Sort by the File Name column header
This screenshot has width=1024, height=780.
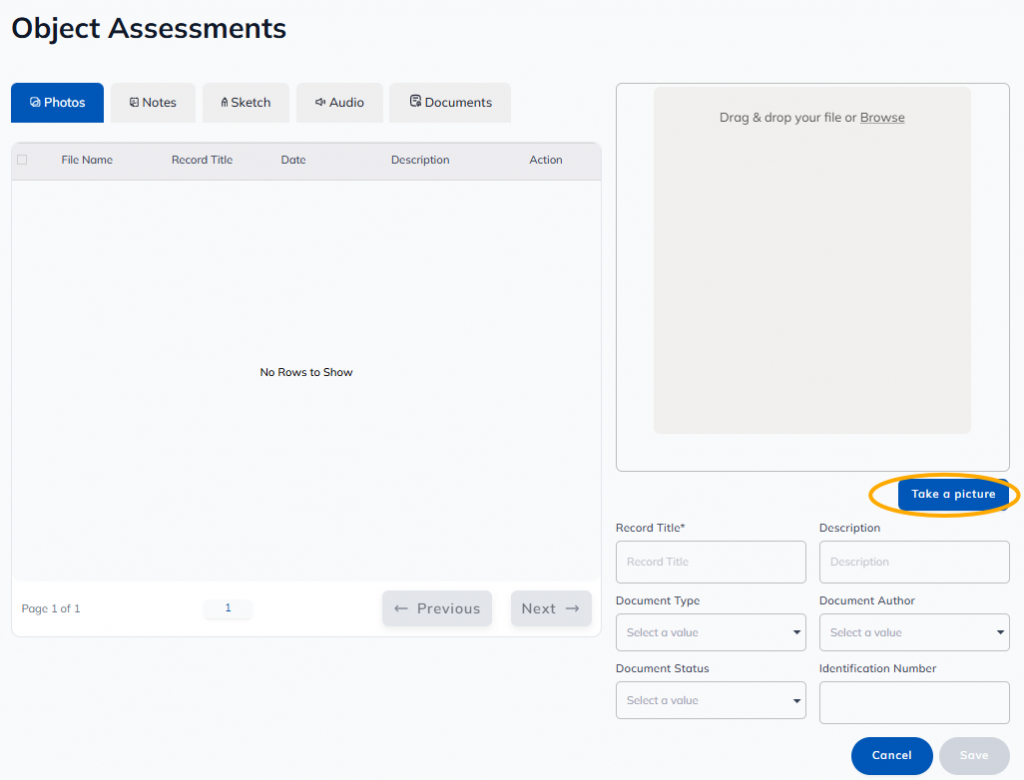click(x=87, y=160)
